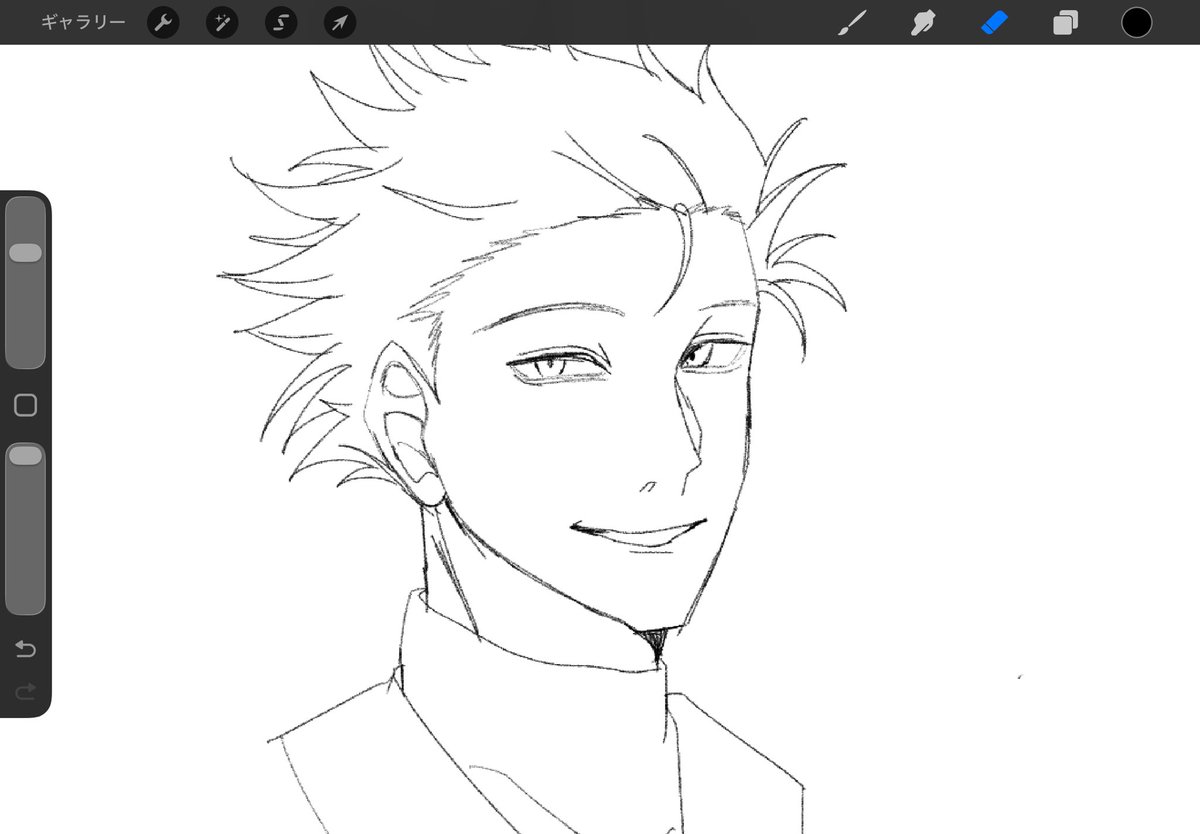This screenshot has height=834, width=1200.
Task: Open the black color picker circle
Action: click(x=1136, y=22)
